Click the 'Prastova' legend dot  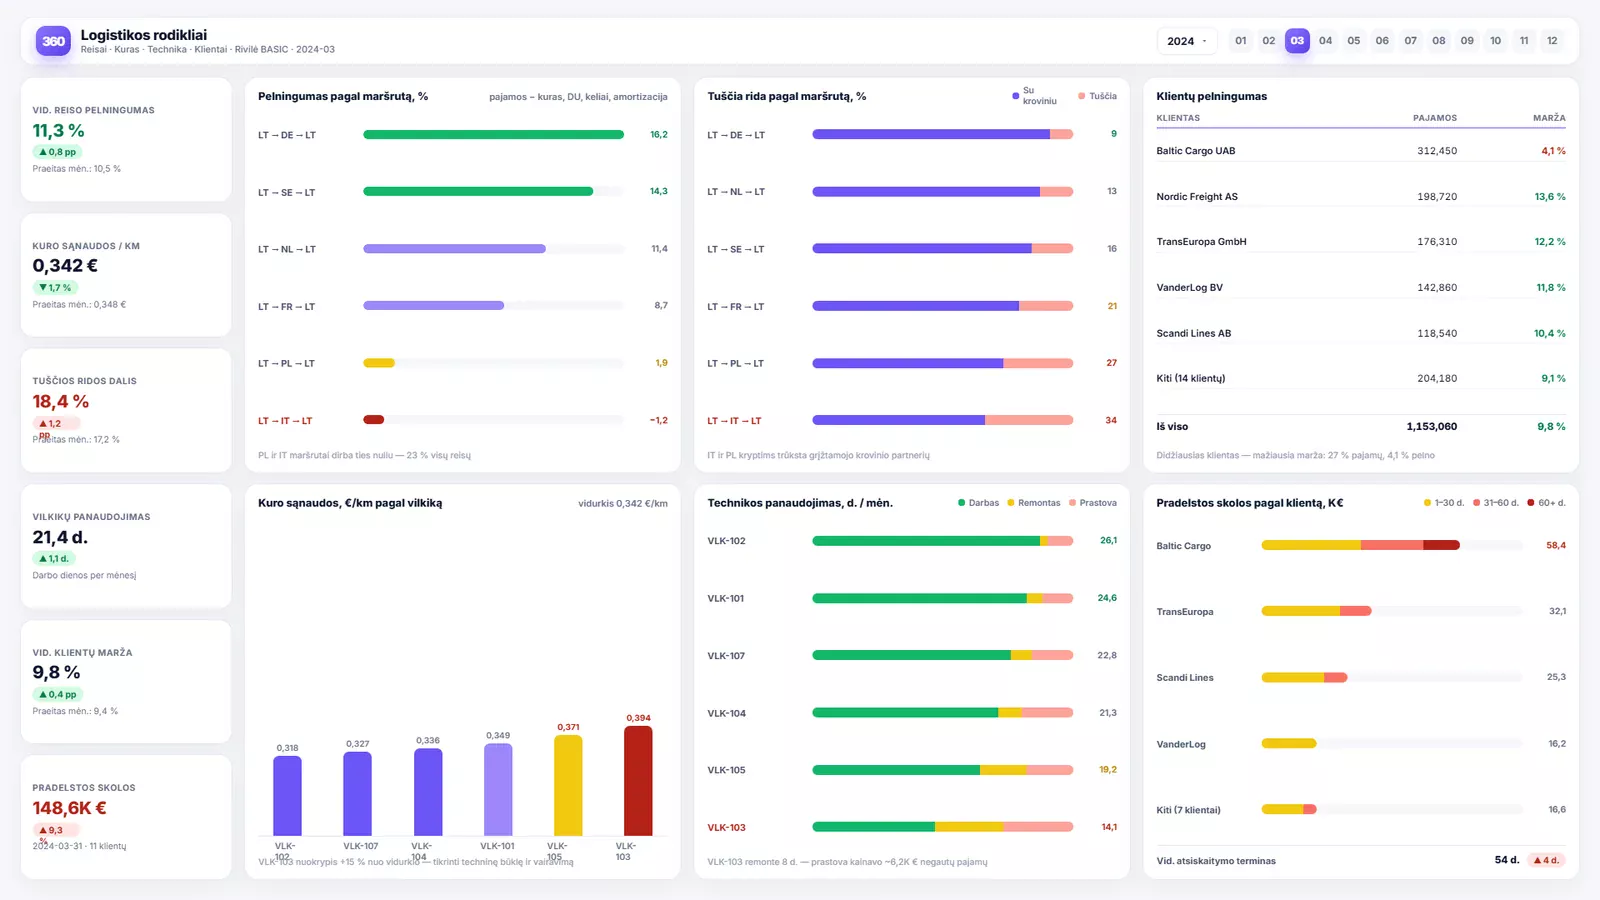[x=1073, y=503]
